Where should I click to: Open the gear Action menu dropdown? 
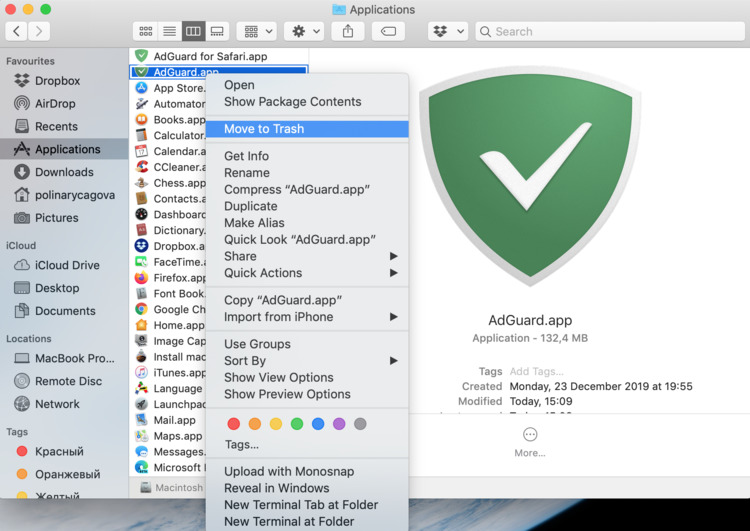[304, 32]
